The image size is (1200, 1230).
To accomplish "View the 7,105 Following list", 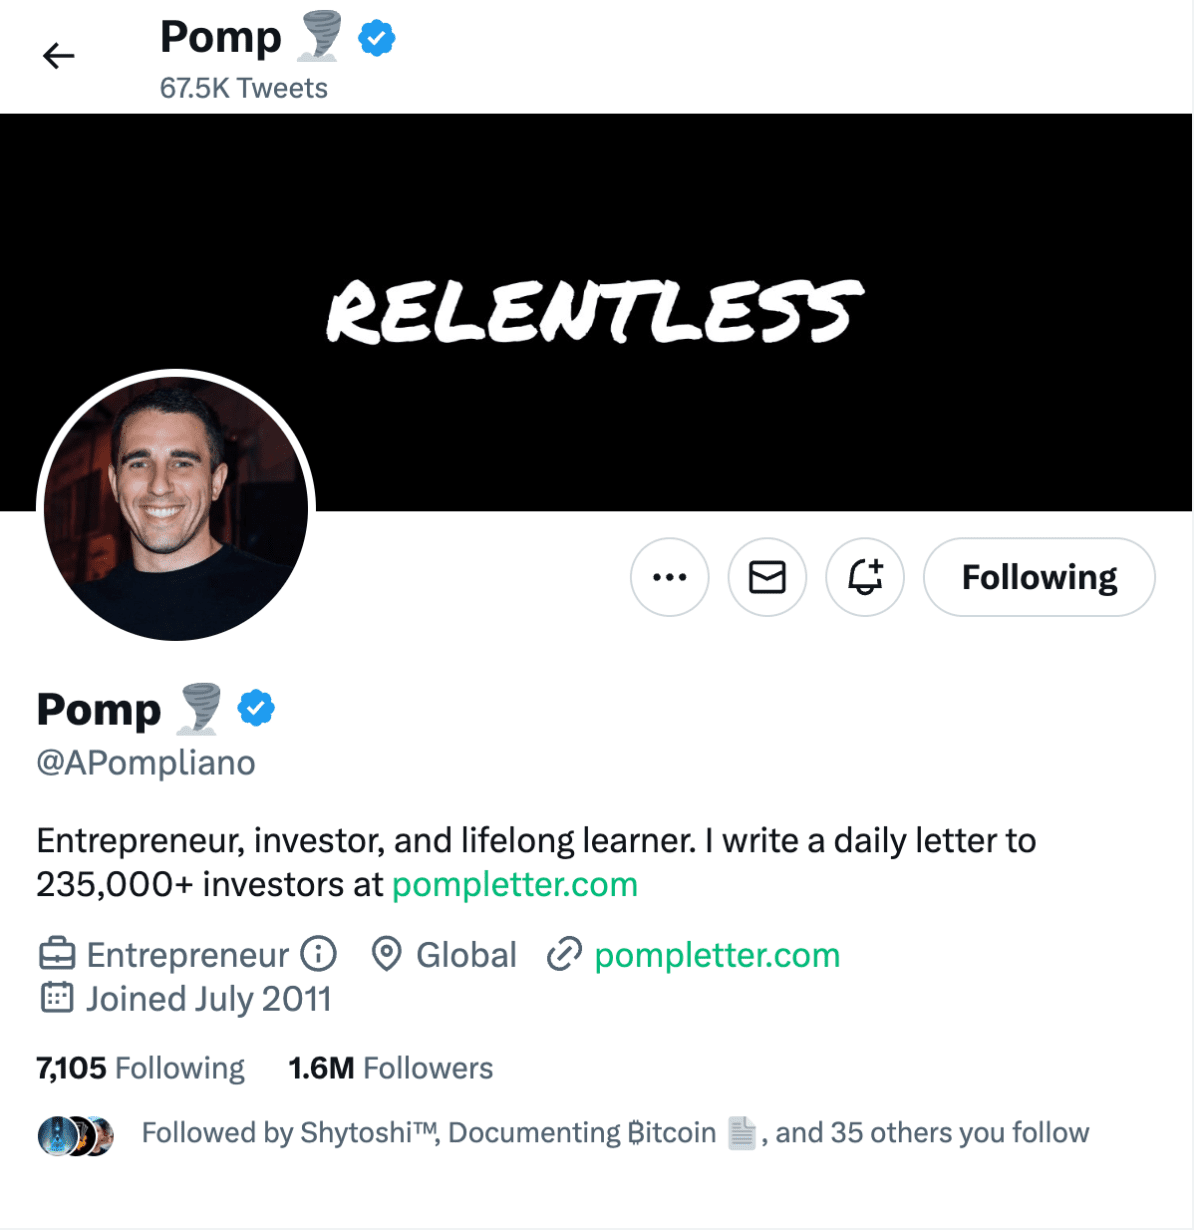I will (141, 1068).
